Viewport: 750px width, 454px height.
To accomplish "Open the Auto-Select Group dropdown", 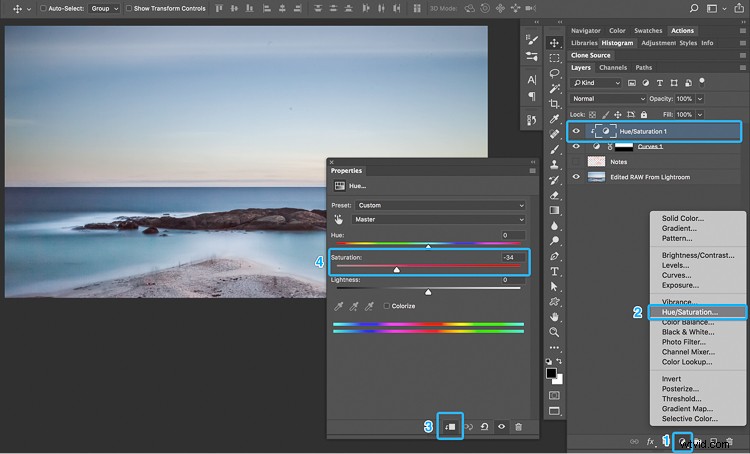I will [x=104, y=8].
